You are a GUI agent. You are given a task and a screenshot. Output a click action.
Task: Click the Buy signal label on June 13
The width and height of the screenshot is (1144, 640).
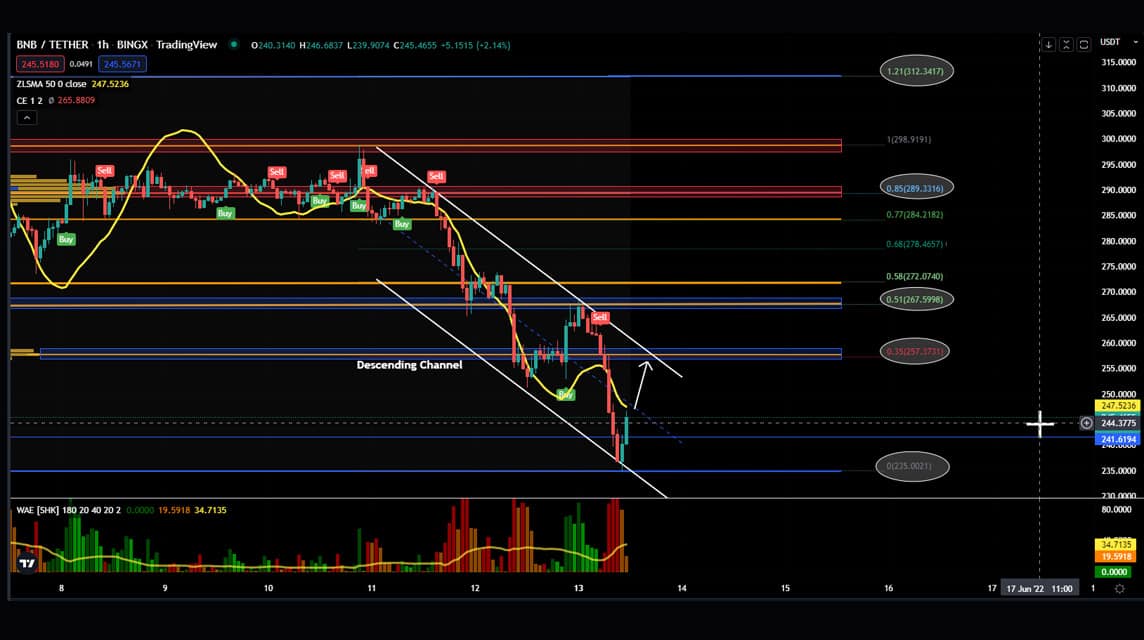tap(565, 395)
